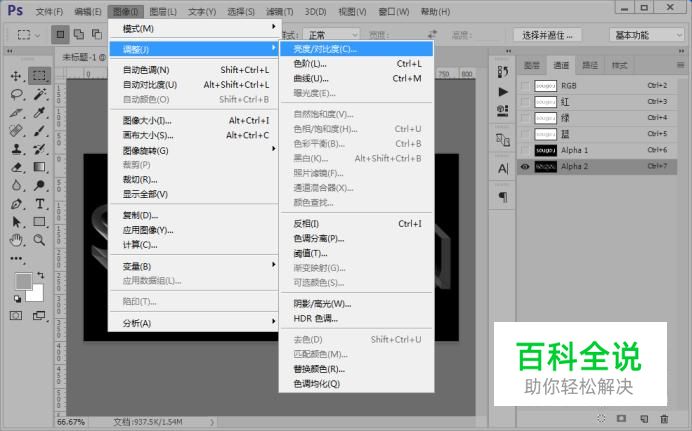
Task: Toggle visibility of red (红) channel
Action: pos(525,102)
